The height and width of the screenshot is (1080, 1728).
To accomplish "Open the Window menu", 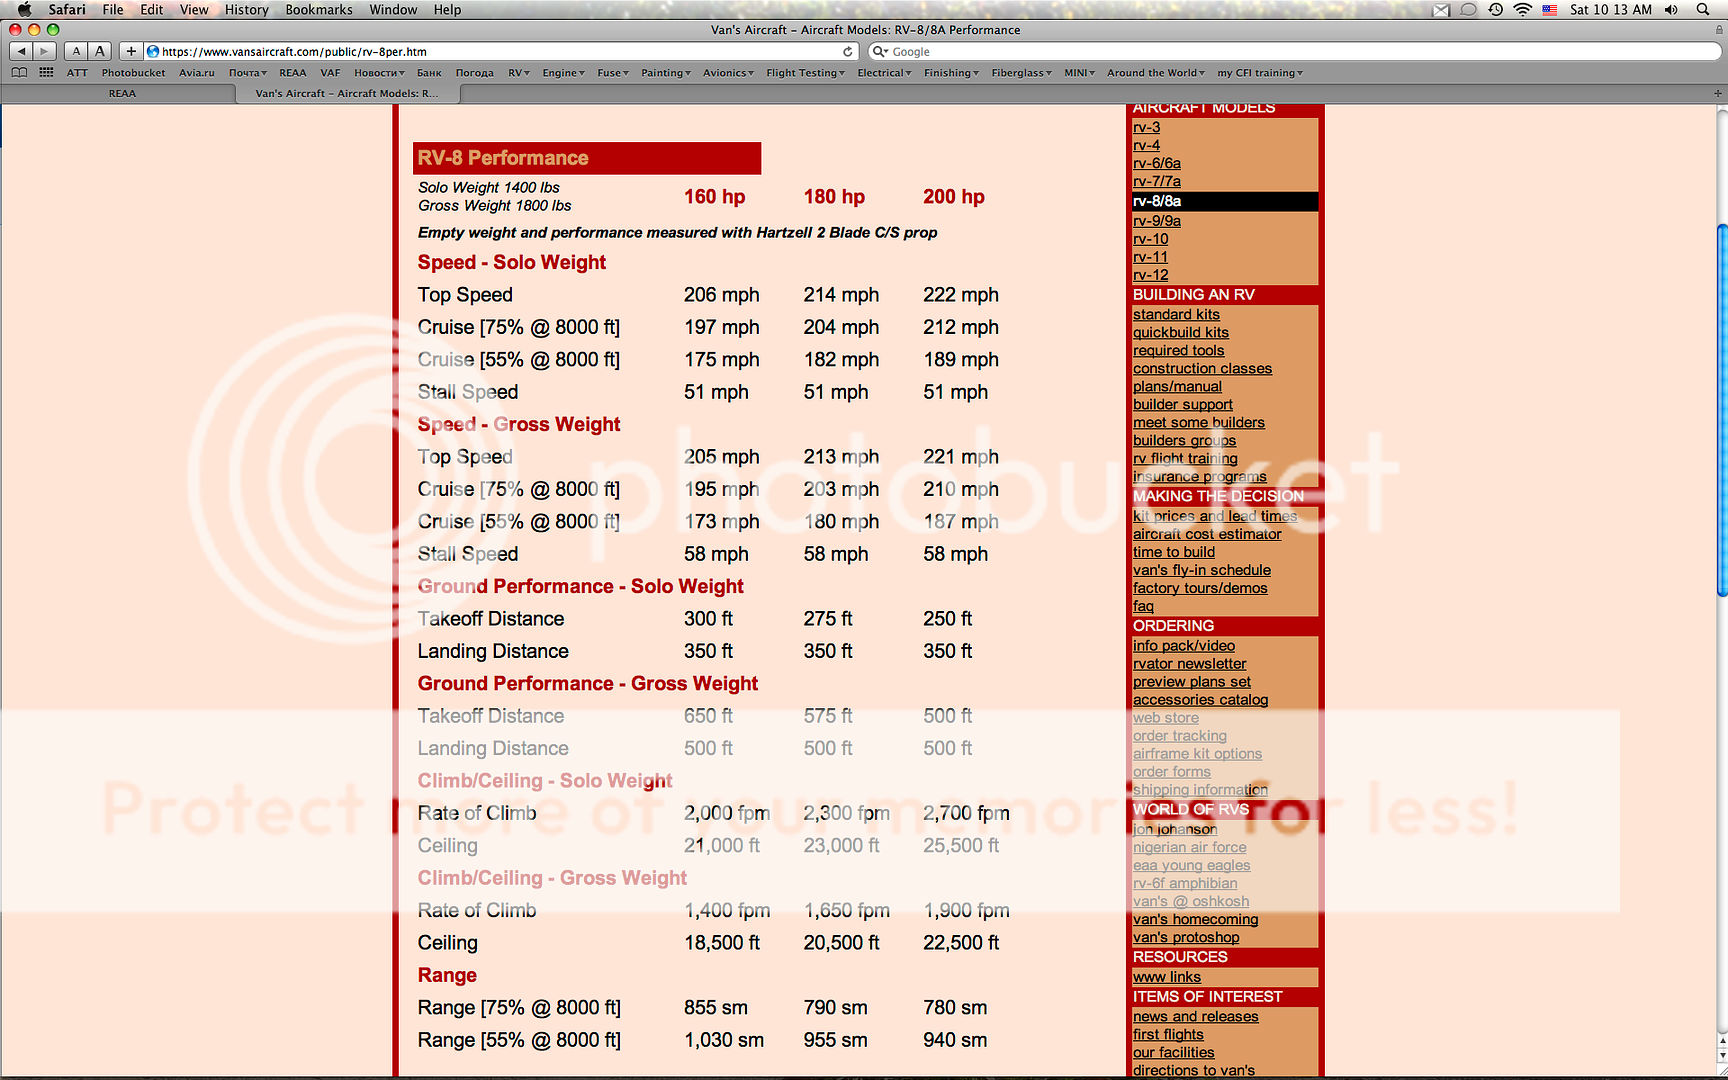I will tap(393, 9).
